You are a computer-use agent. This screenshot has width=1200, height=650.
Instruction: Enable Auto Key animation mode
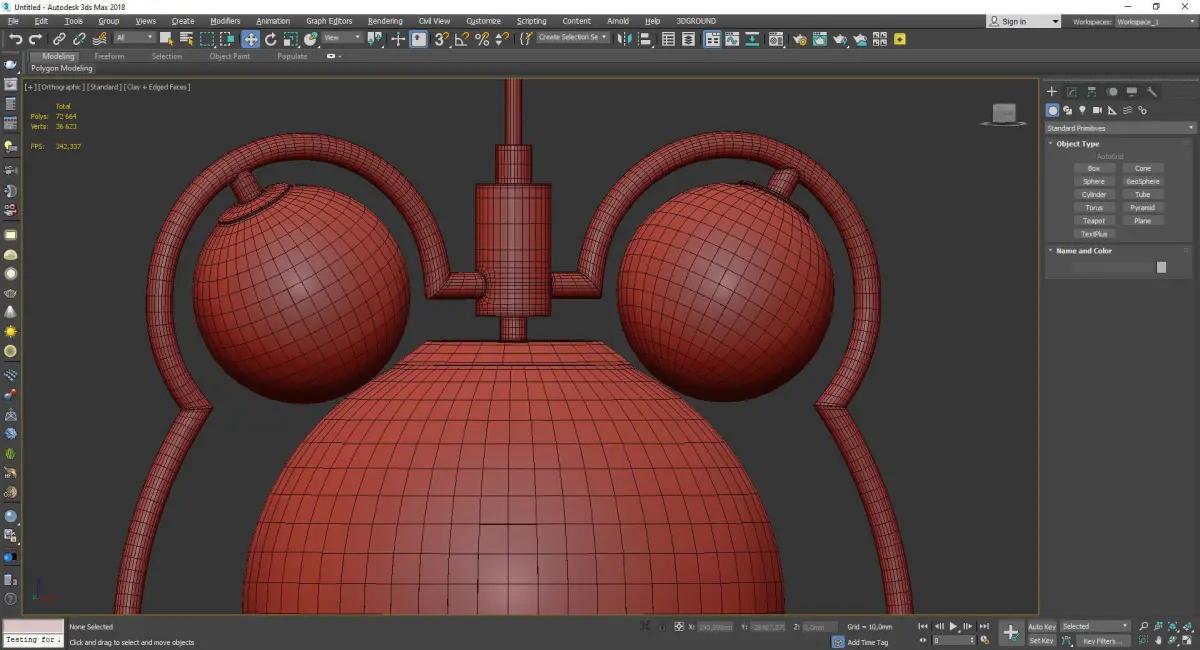1041,627
